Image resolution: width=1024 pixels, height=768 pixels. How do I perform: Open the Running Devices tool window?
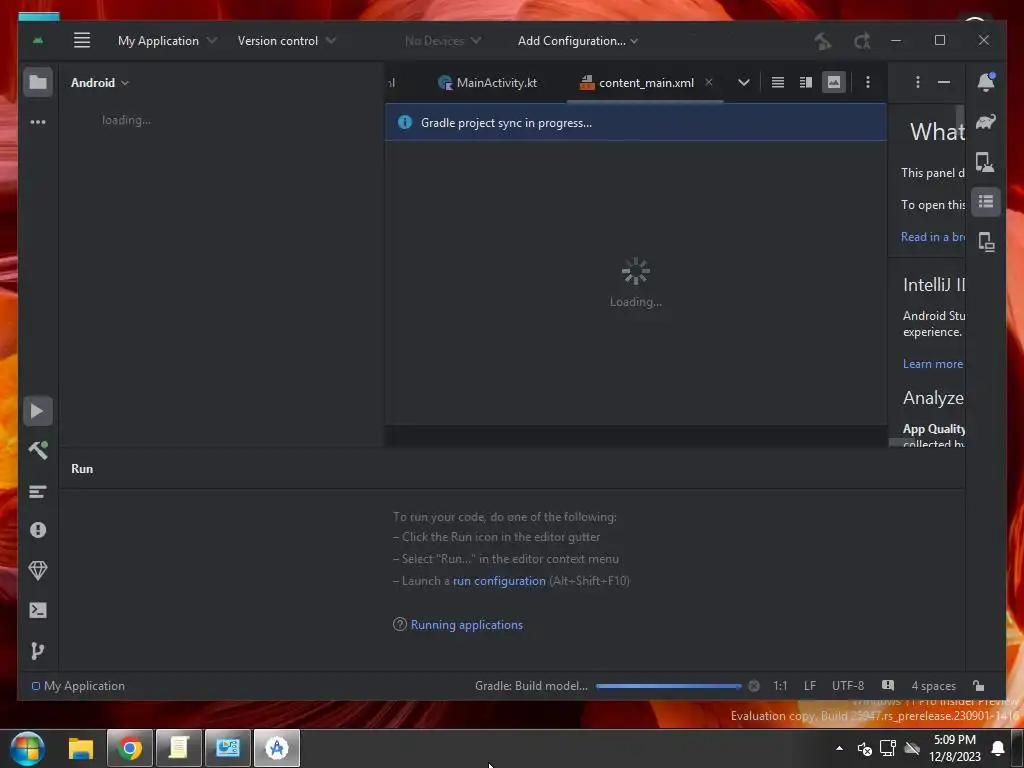[x=986, y=242]
